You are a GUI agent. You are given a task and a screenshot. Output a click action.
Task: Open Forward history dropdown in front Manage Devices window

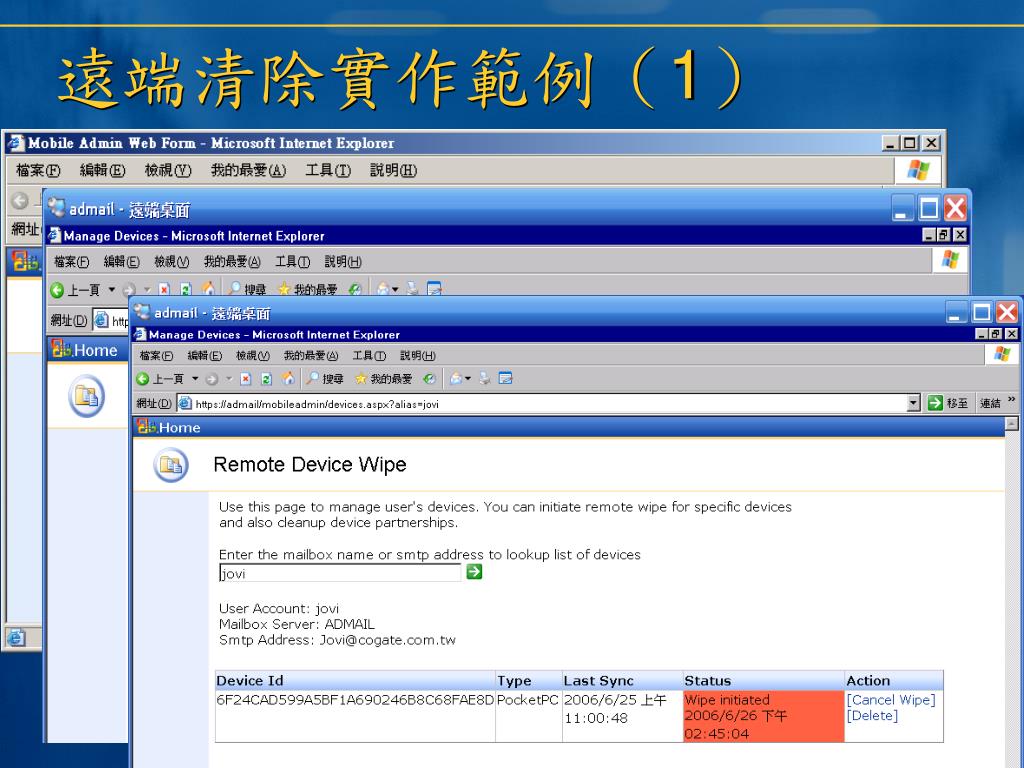point(229,379)
